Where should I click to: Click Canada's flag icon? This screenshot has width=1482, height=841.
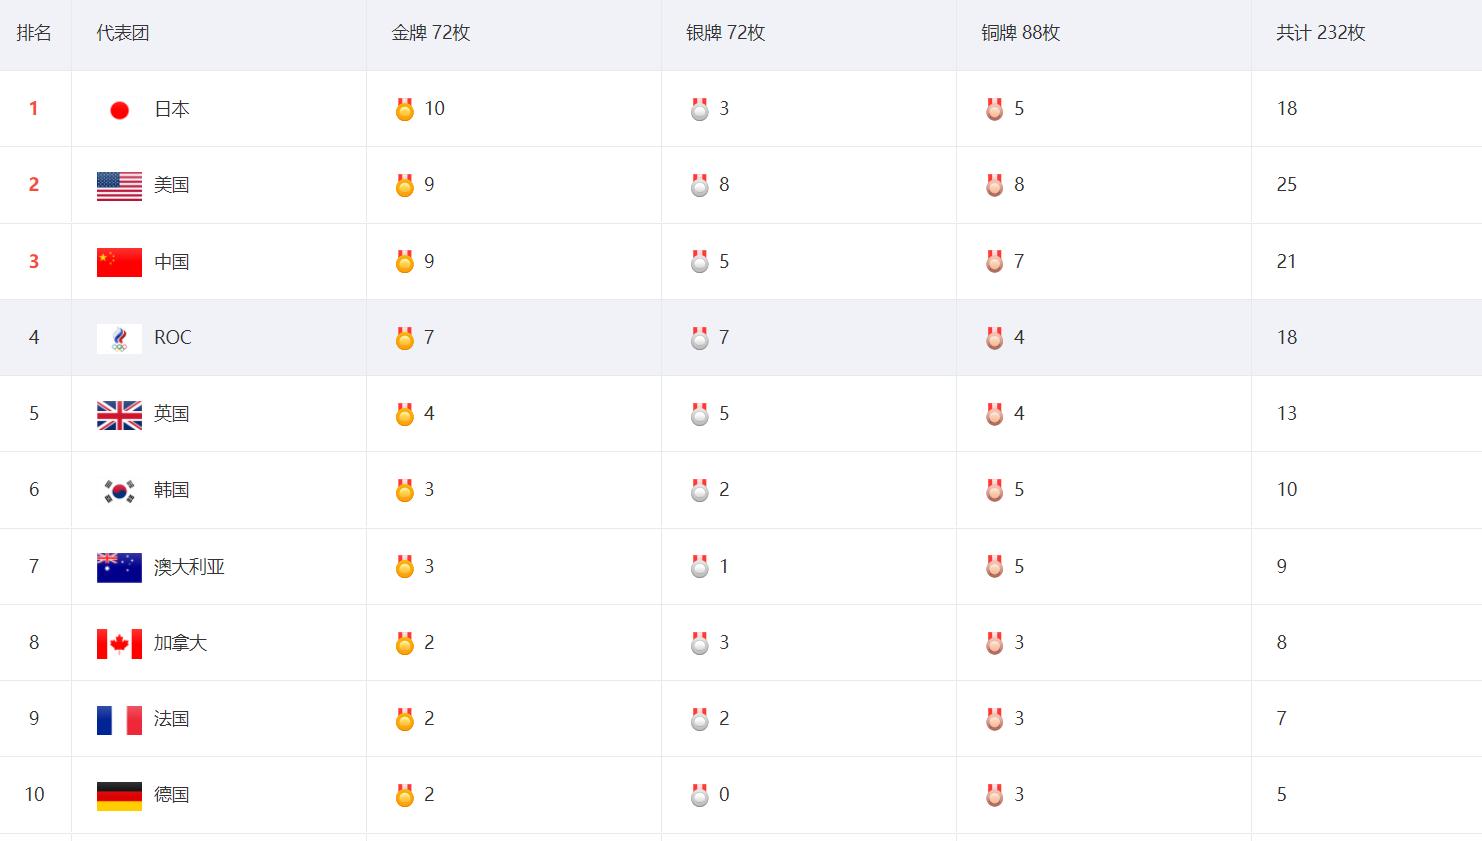pyautogui.click(x=119, y=644)
